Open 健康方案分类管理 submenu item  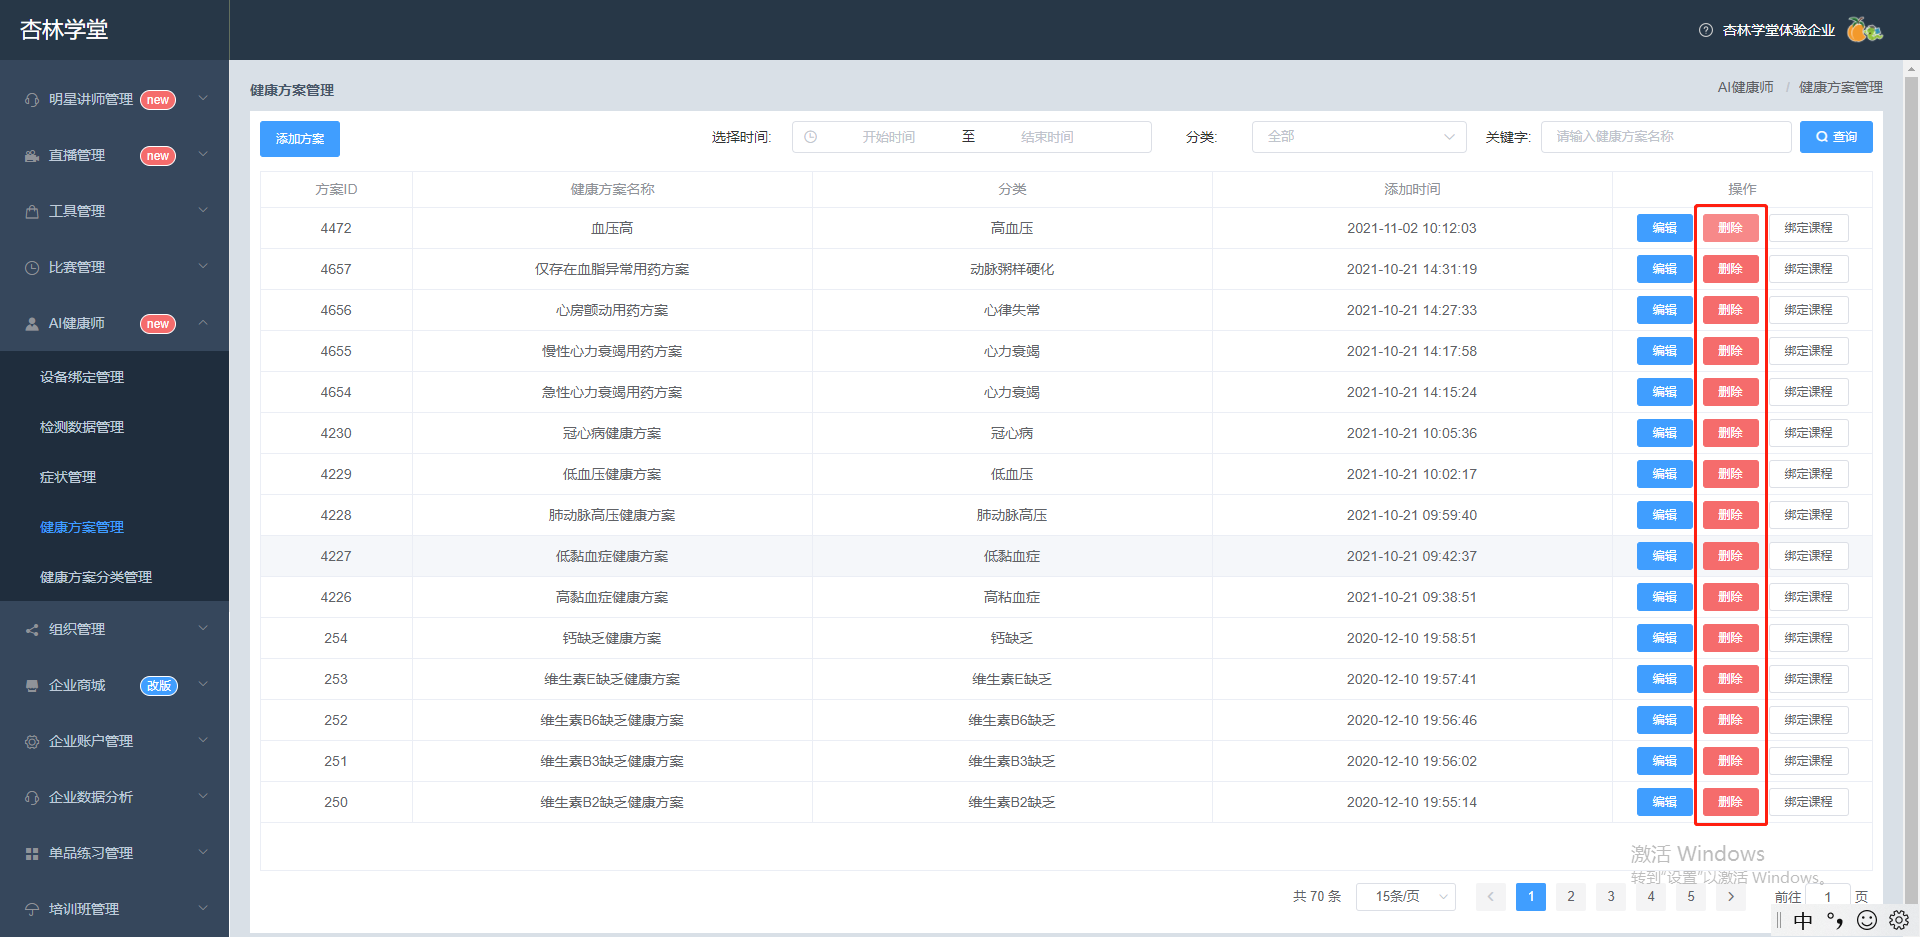(96, 578)
